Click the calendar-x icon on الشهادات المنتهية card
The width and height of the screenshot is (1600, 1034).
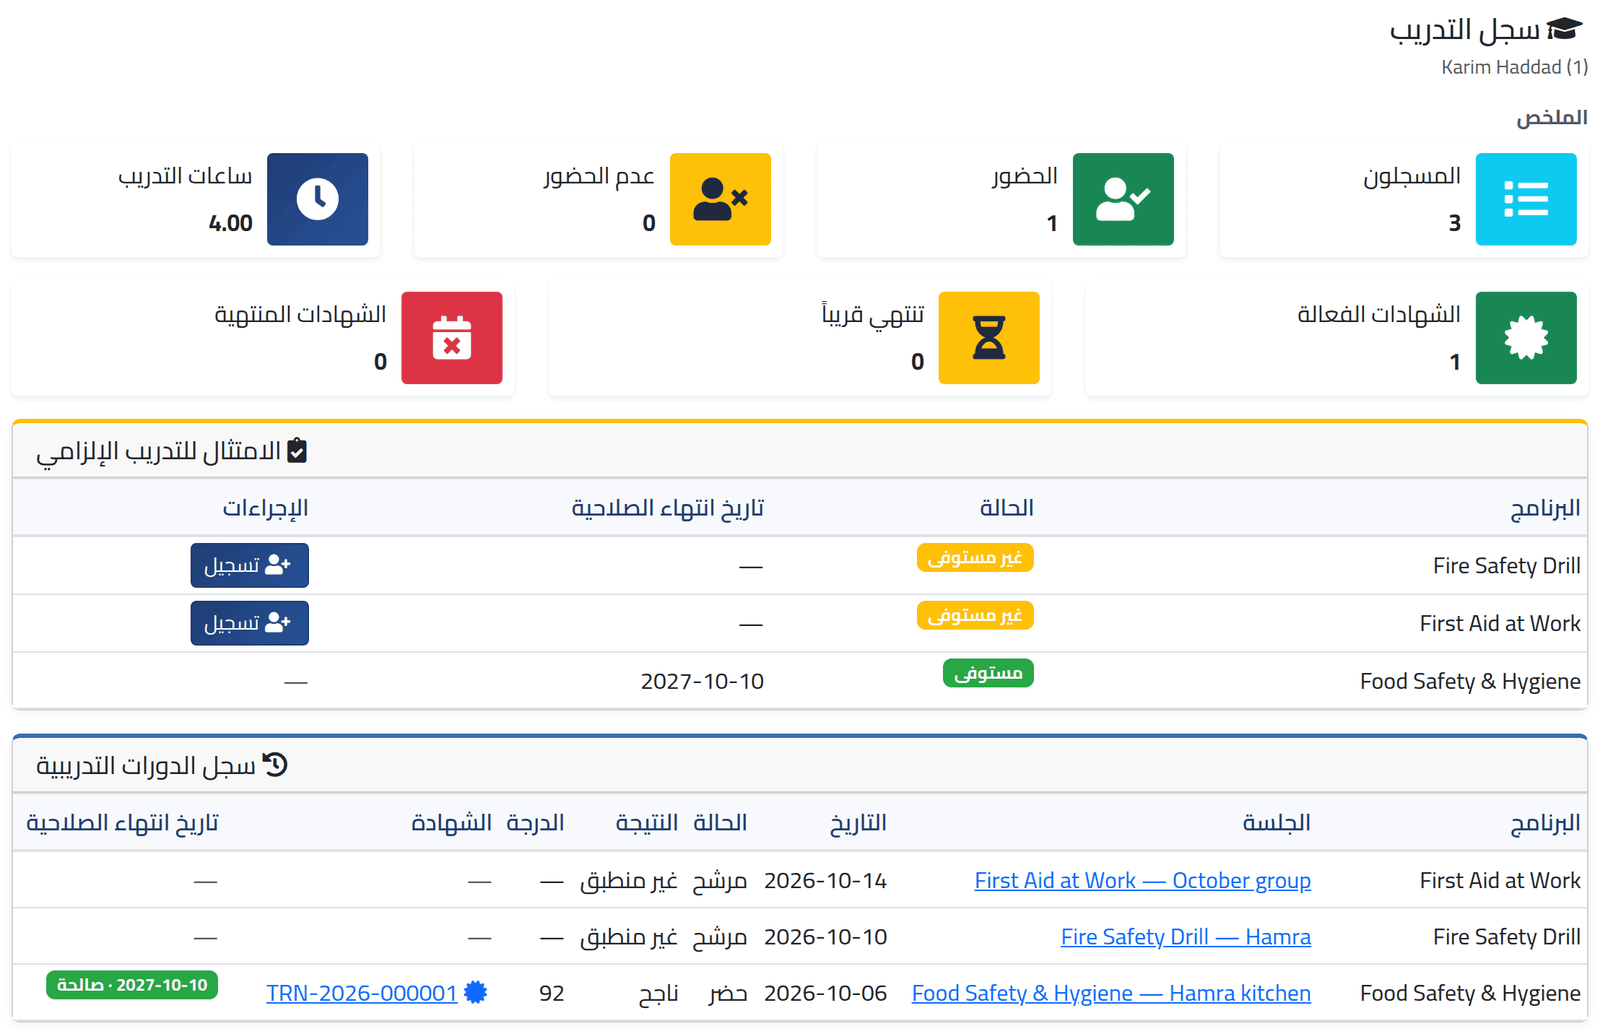452,338
